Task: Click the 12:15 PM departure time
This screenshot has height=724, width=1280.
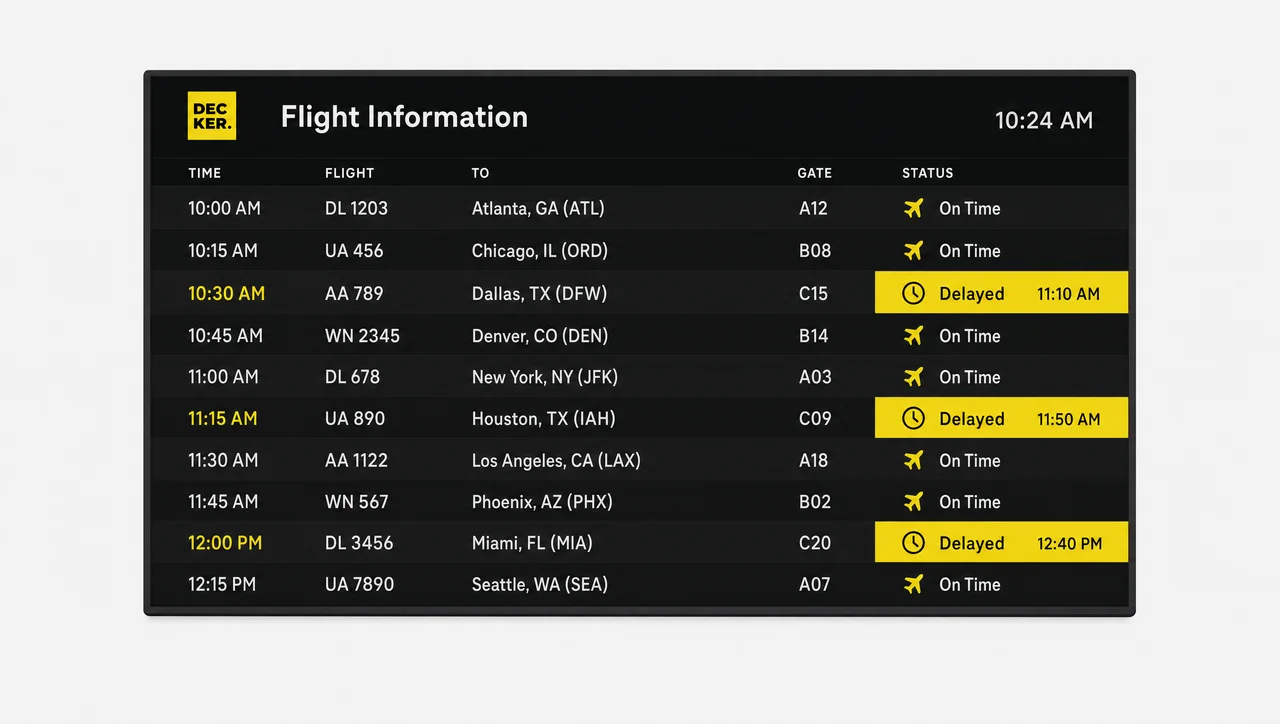Action: [223, 585]
